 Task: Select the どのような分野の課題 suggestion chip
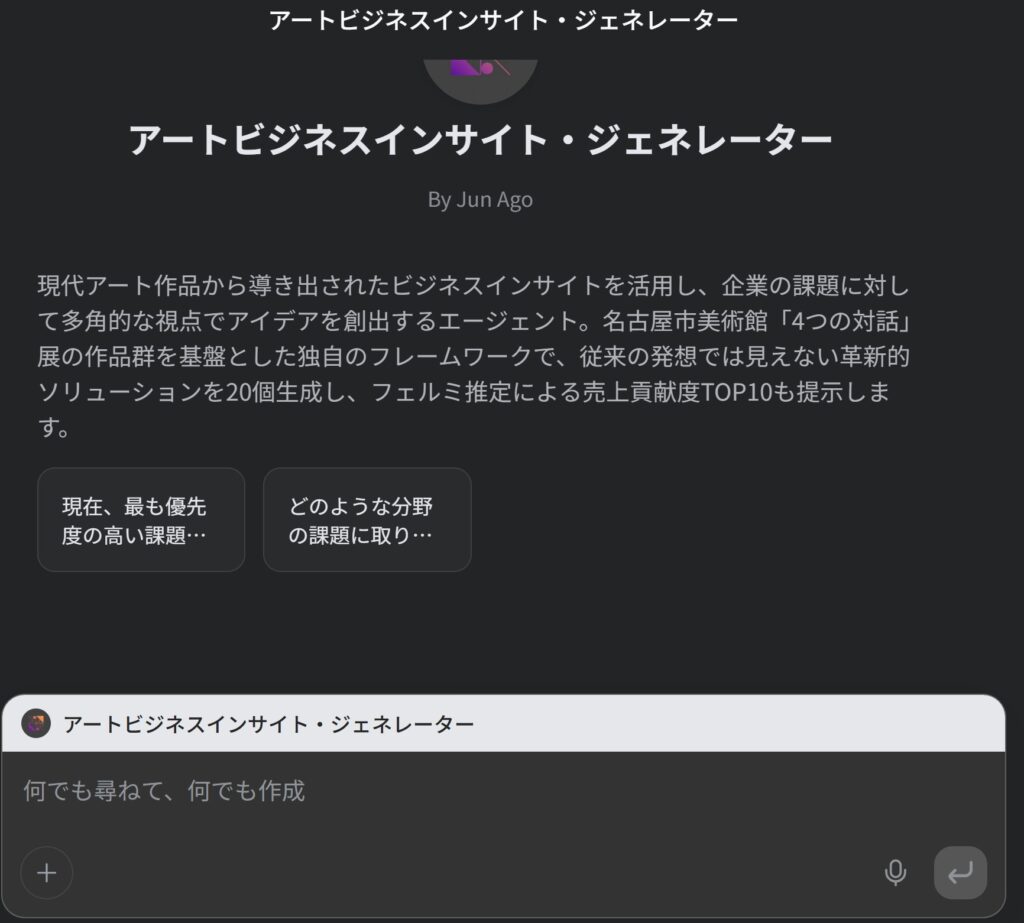click(367, 519)
